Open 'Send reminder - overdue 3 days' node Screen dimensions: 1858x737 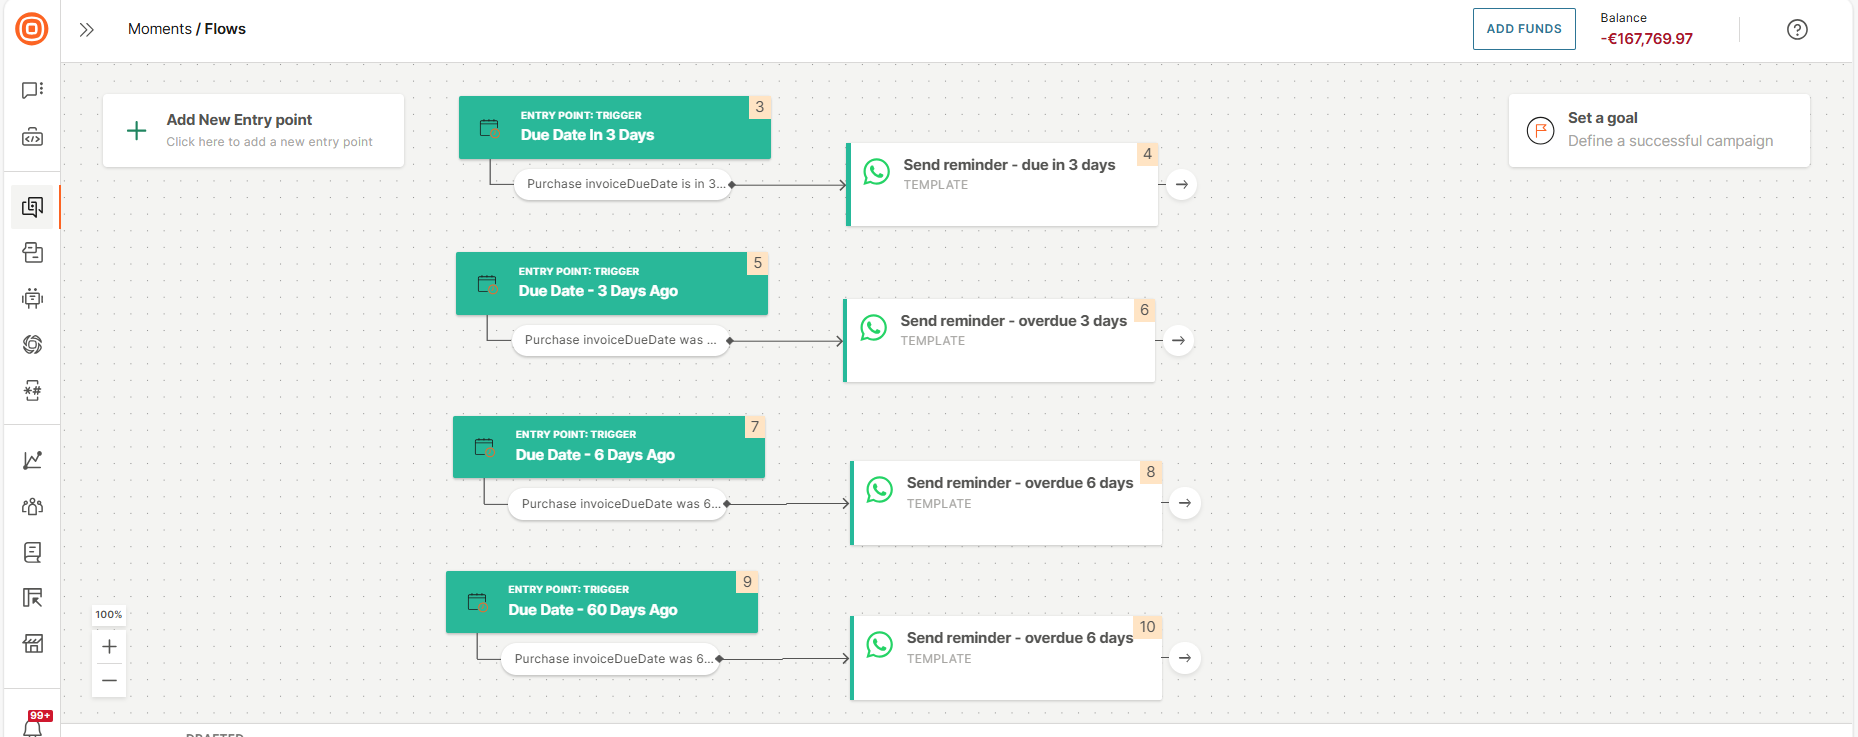999,340
